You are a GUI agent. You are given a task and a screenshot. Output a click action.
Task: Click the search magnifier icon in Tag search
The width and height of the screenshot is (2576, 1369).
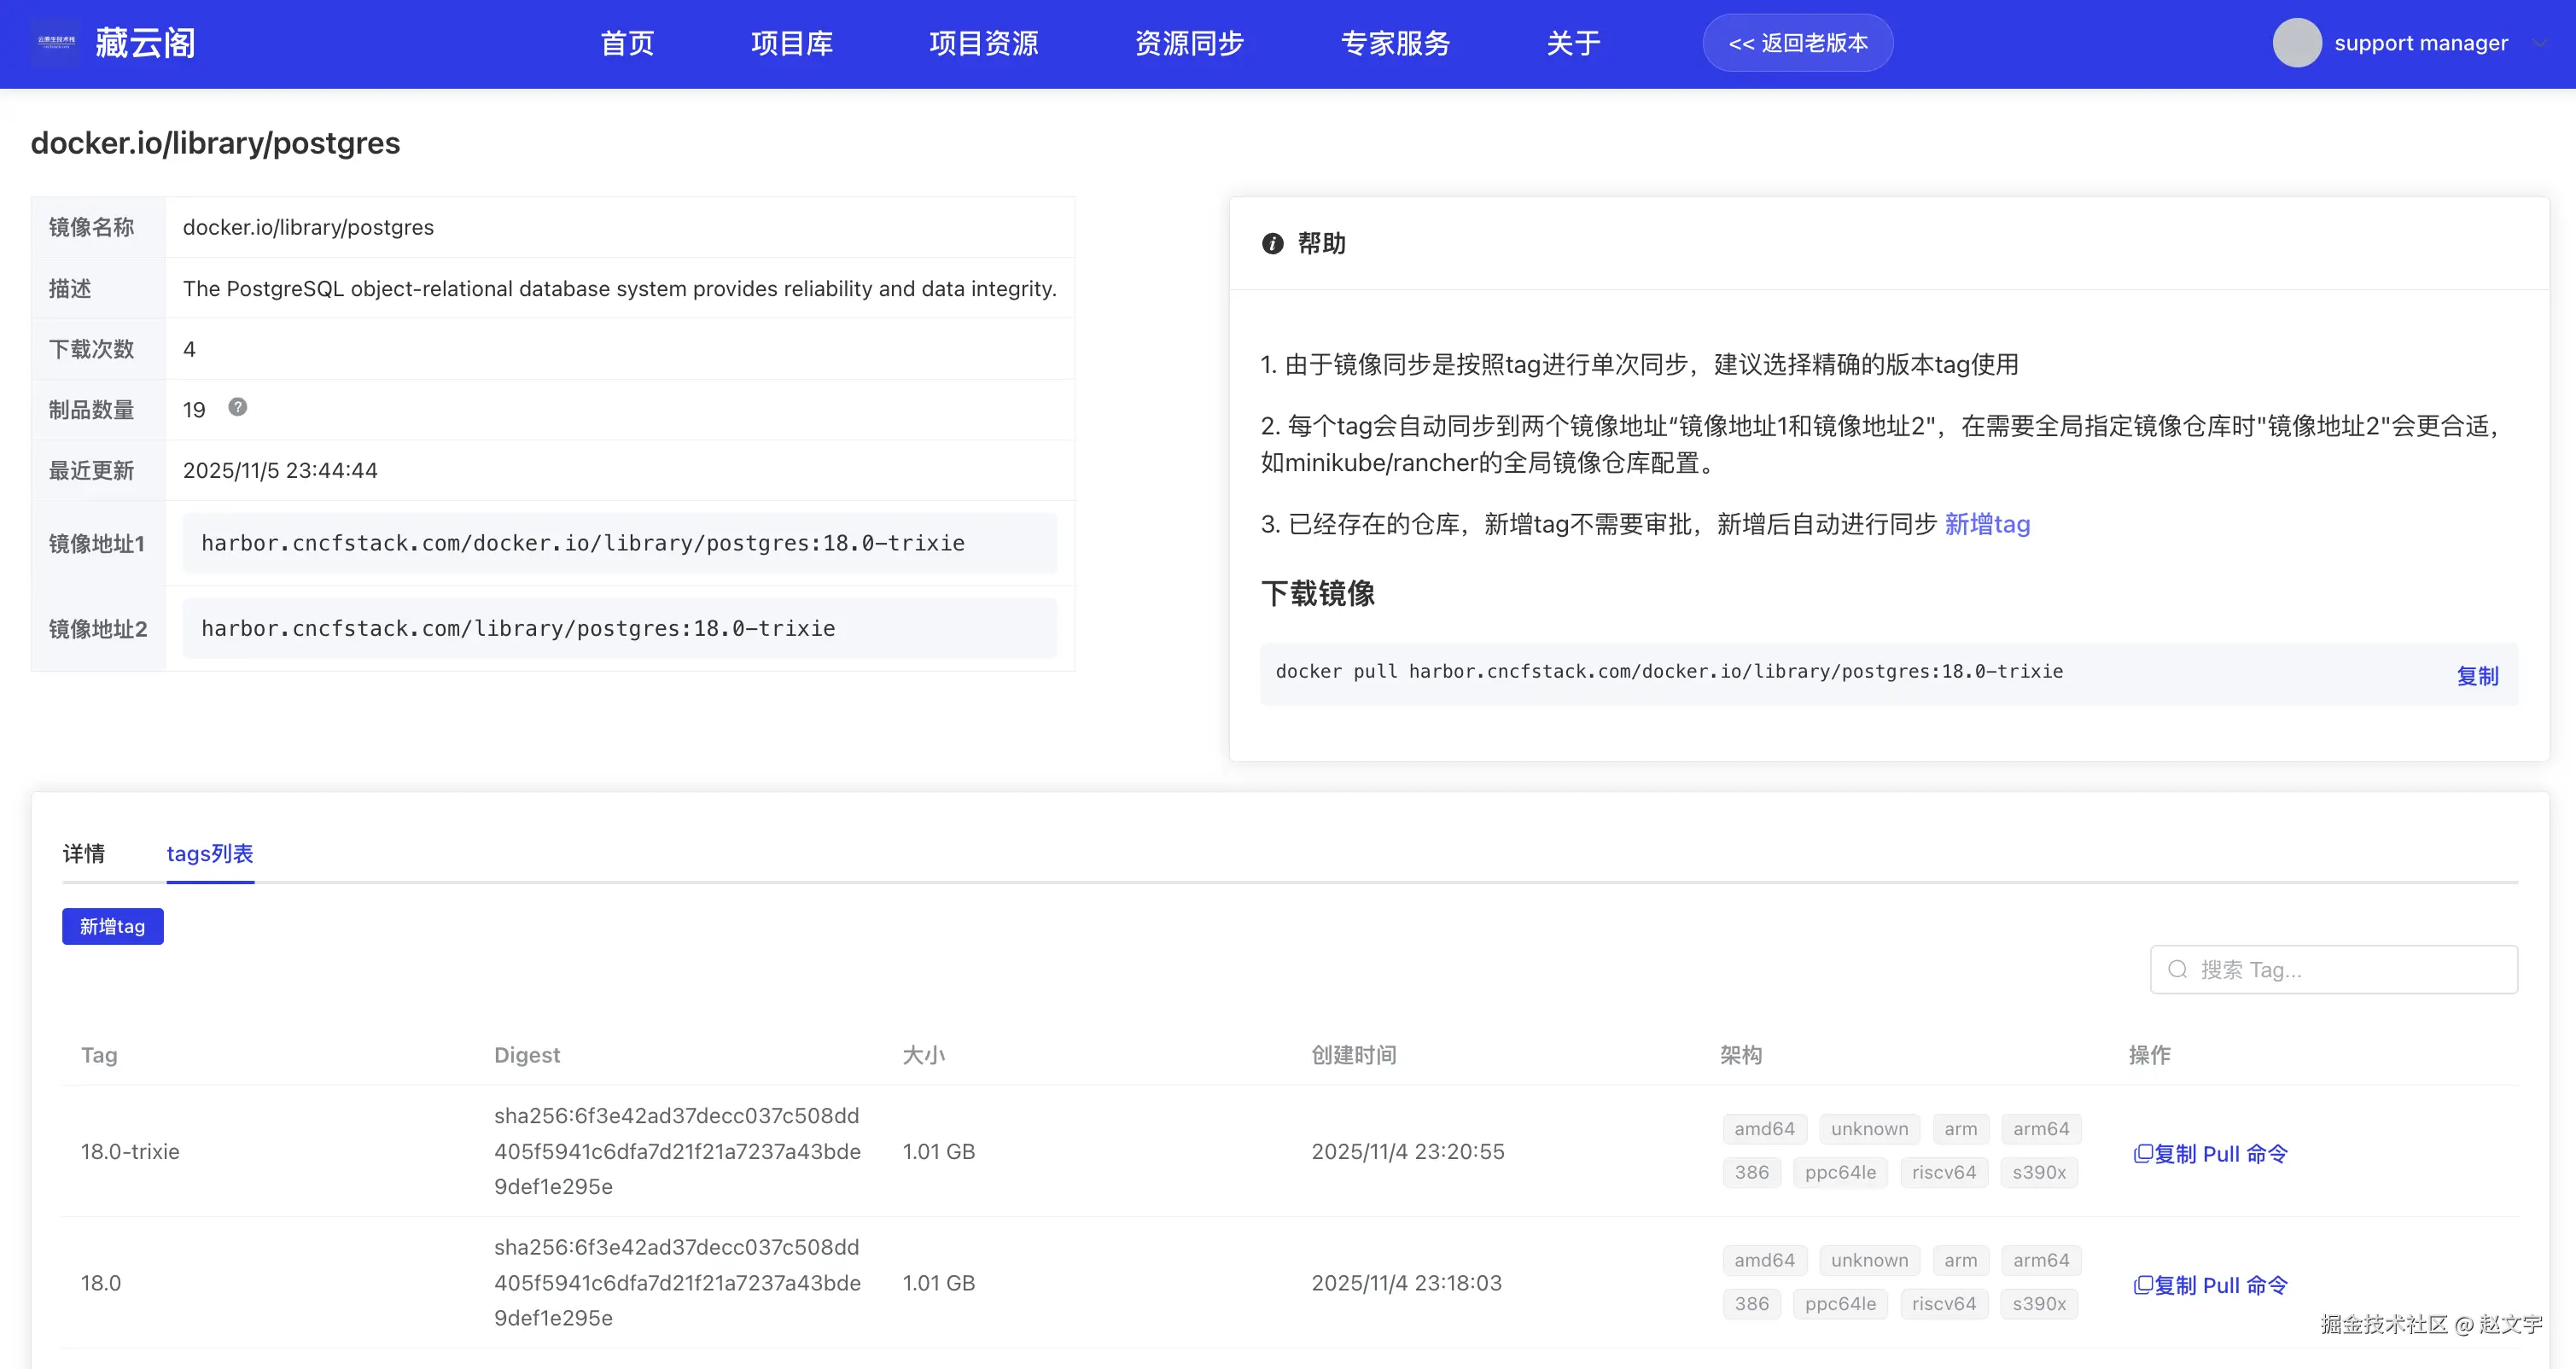[x=2177, y=969]
